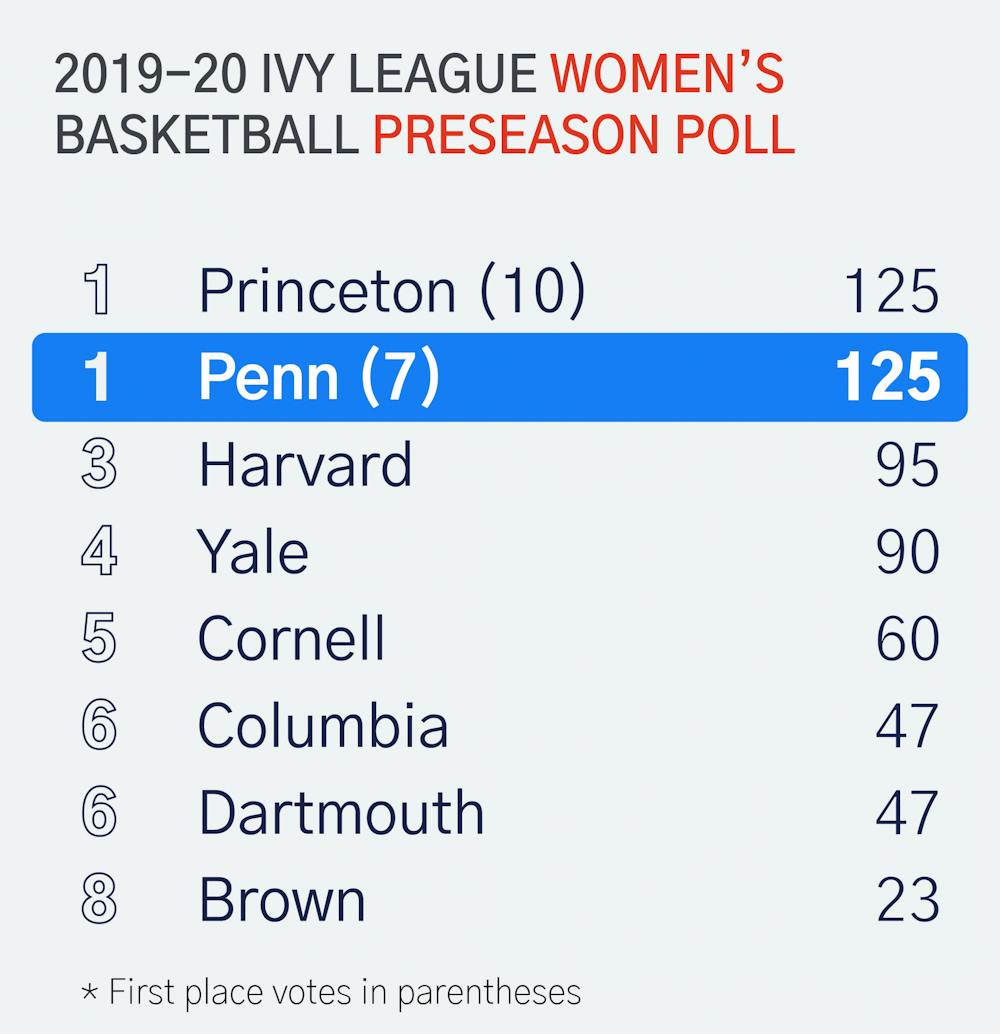Select the Brown team name
The image size is (1000, 1034).
pyautogui.click(x=282, y=899)
